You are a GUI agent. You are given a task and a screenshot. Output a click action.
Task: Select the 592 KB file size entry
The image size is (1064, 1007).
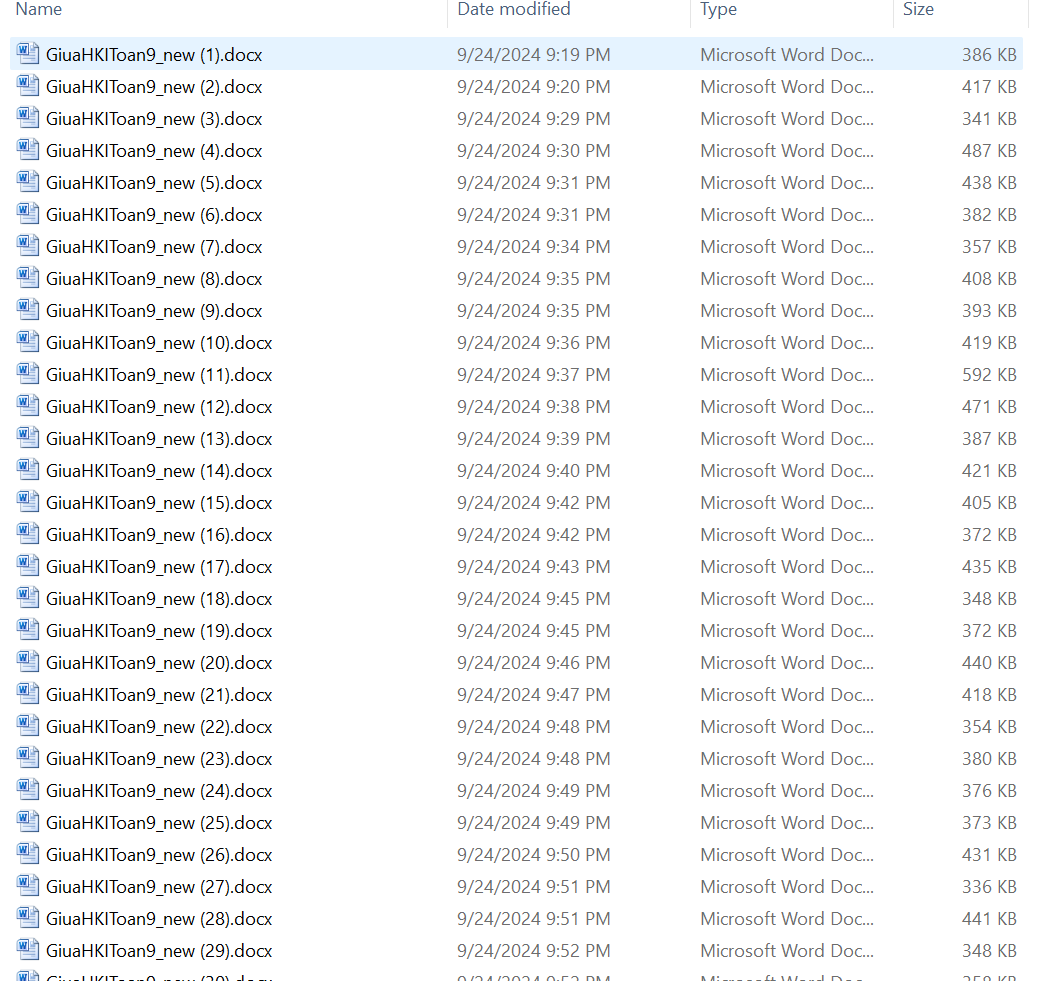coord(989,375)
